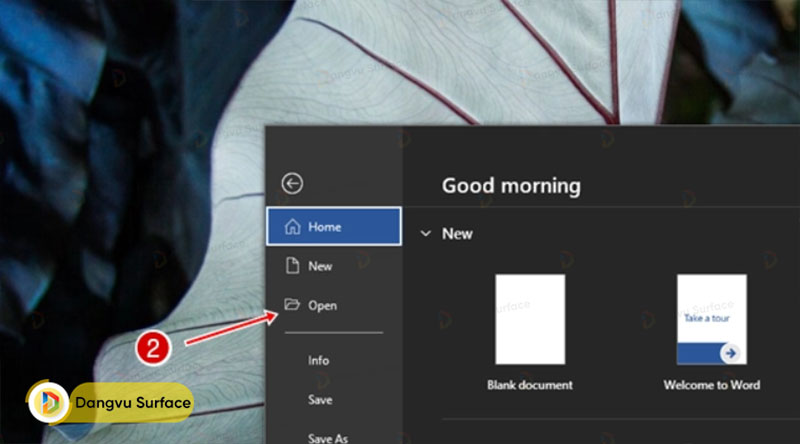The height and width of the screenshot is (444, 800).
Task: Click the back arrow in Word backstage
Action: coord(292,184)
